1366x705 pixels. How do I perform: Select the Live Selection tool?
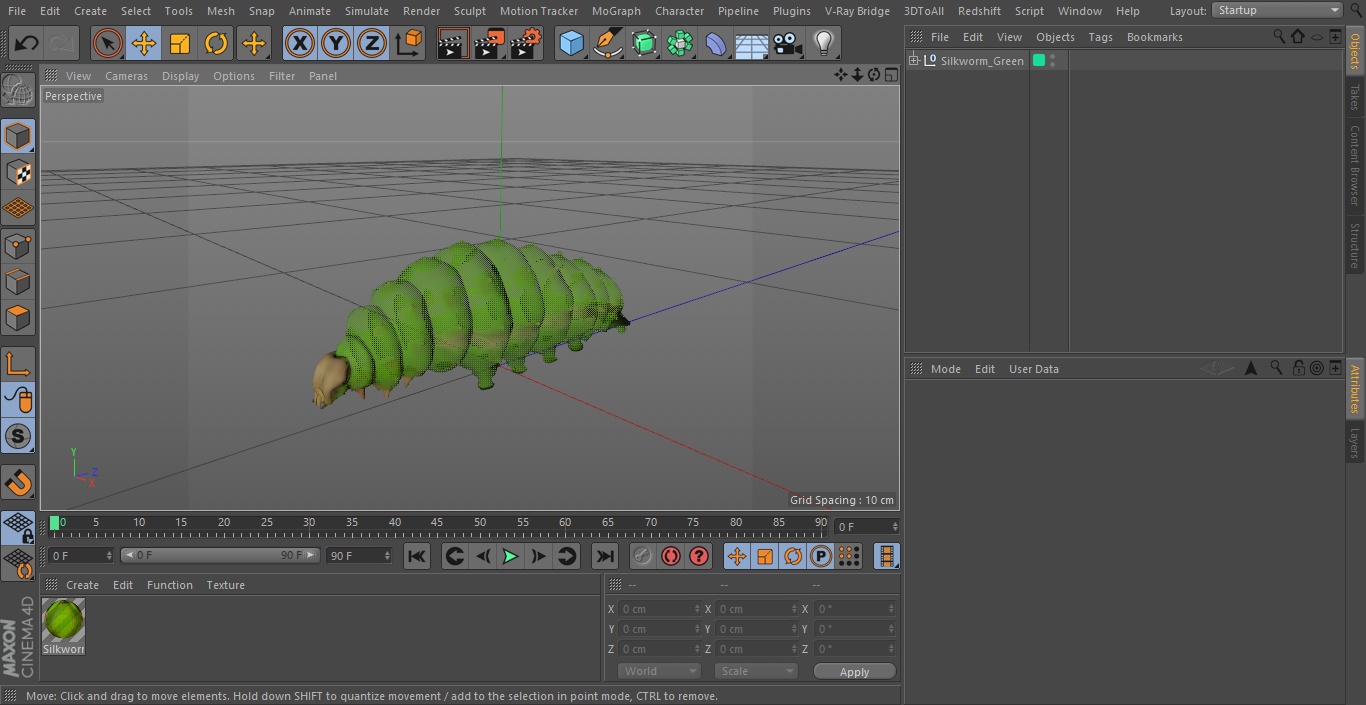tap(108, 43)
